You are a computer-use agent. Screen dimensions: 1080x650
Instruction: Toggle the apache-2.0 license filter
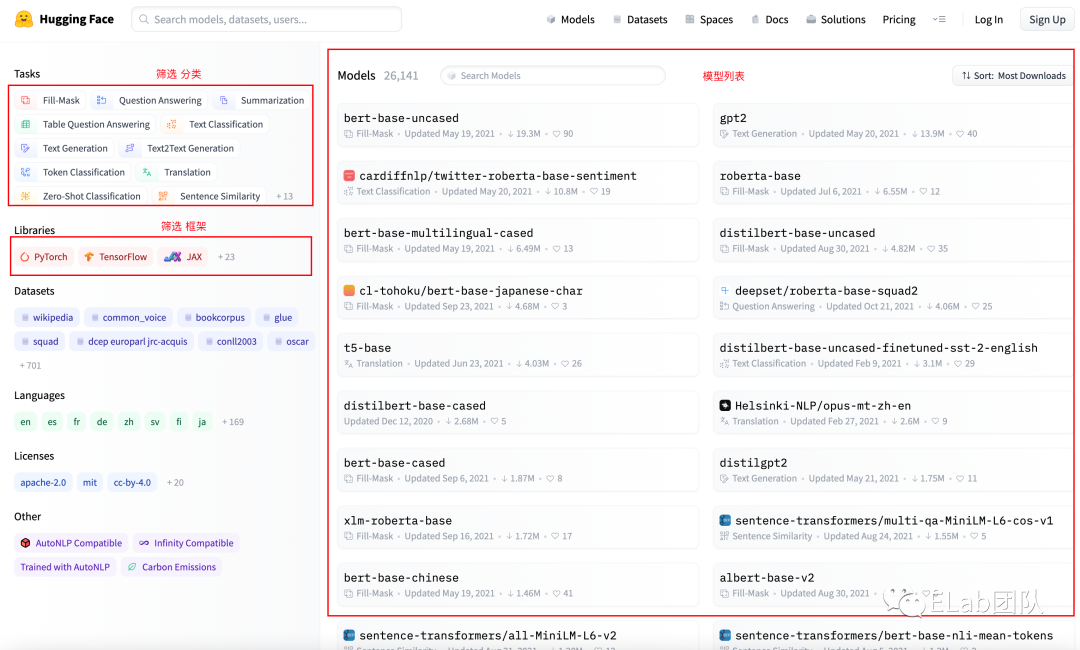(x=43, y=483)
